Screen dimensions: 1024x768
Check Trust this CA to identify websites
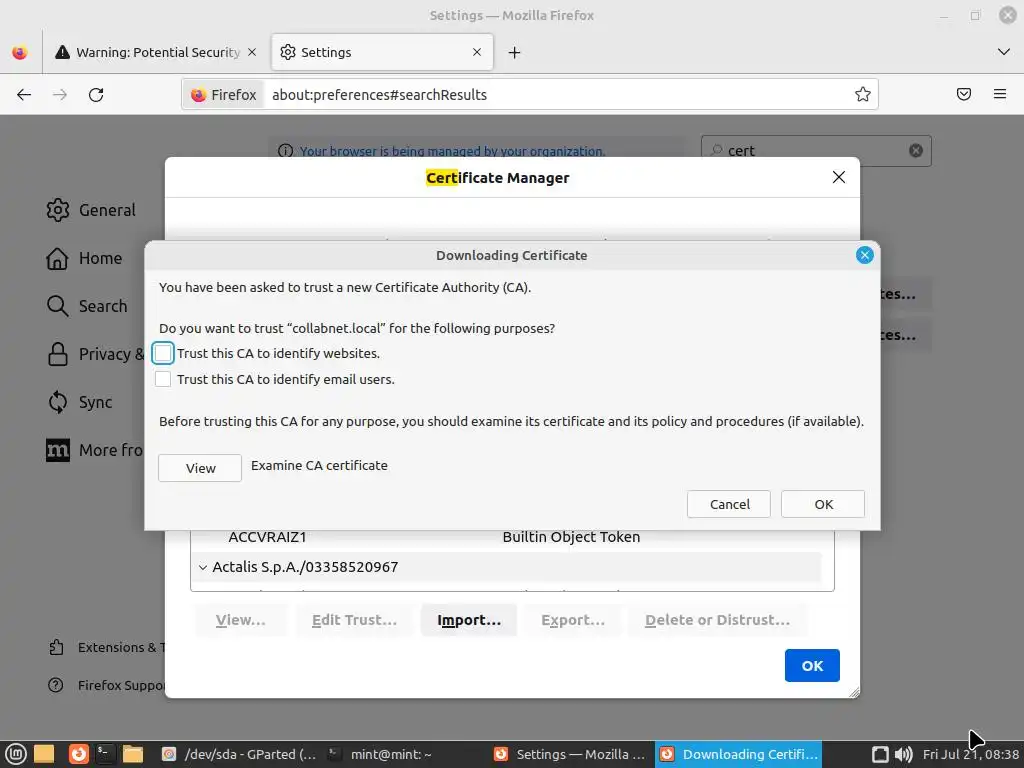[163, 353]
